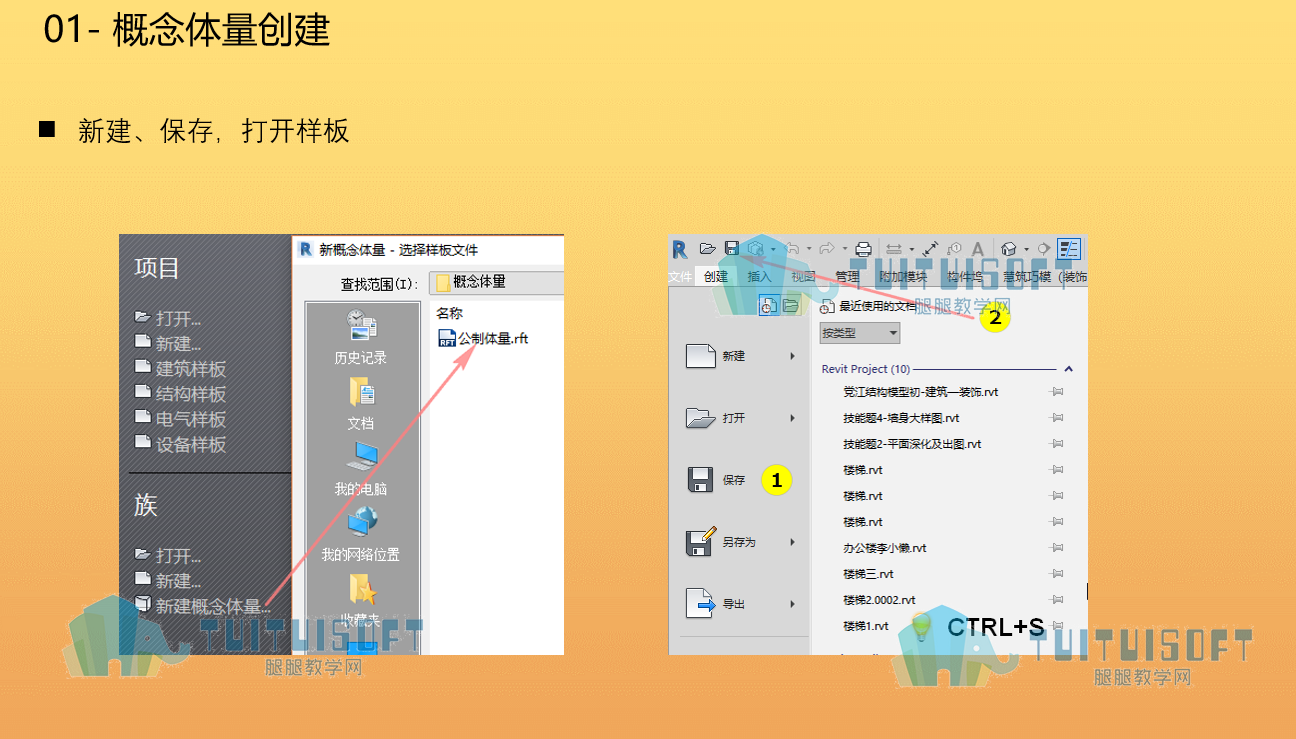
Task: Show recent documents via the clock-page icon
Action: pos(768,305)
